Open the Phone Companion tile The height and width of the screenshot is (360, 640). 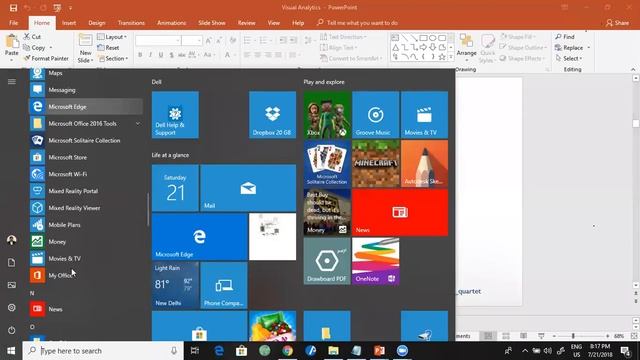click(x=224, y=285)
